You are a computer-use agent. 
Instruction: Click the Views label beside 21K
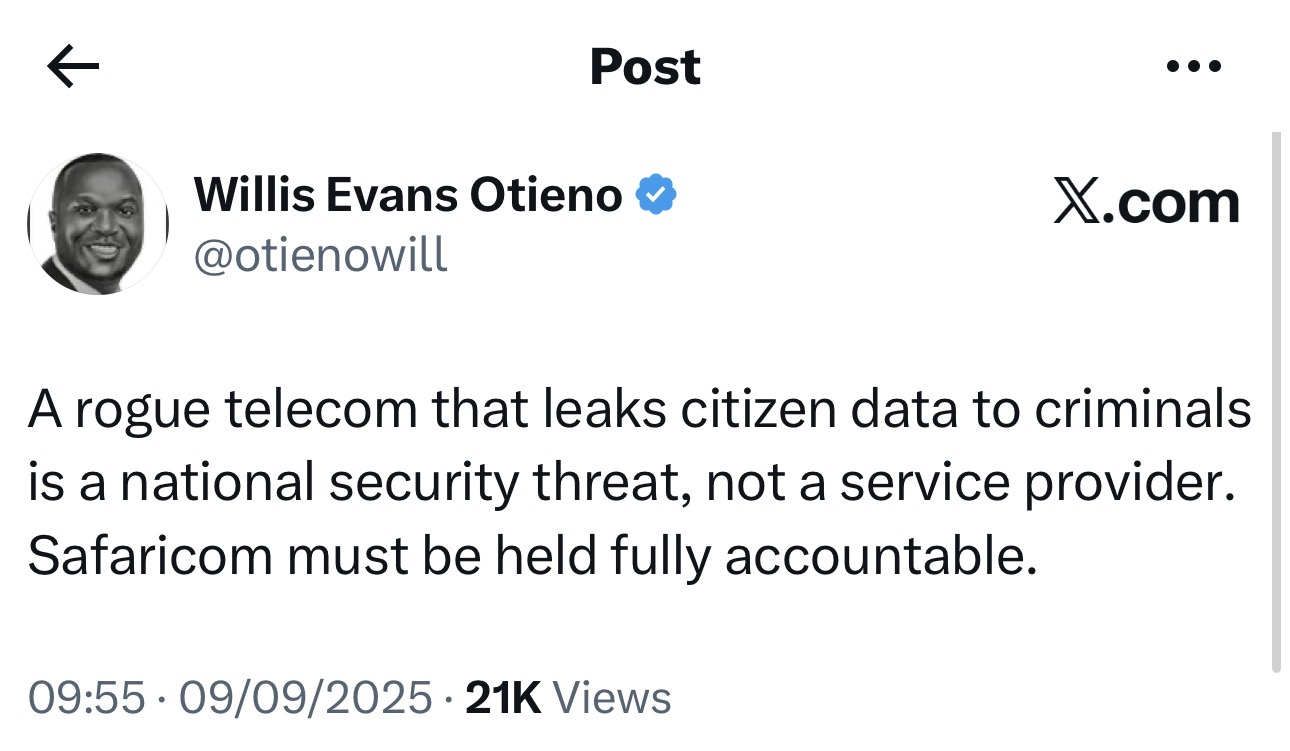pos(611,697)
